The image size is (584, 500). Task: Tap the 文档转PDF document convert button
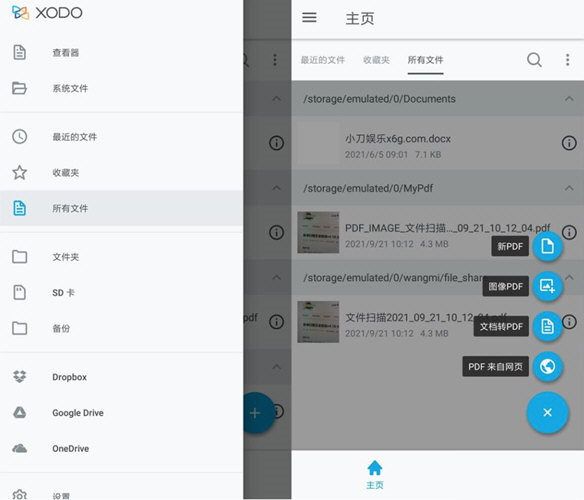pyautogui.click(x=547, y=326)
